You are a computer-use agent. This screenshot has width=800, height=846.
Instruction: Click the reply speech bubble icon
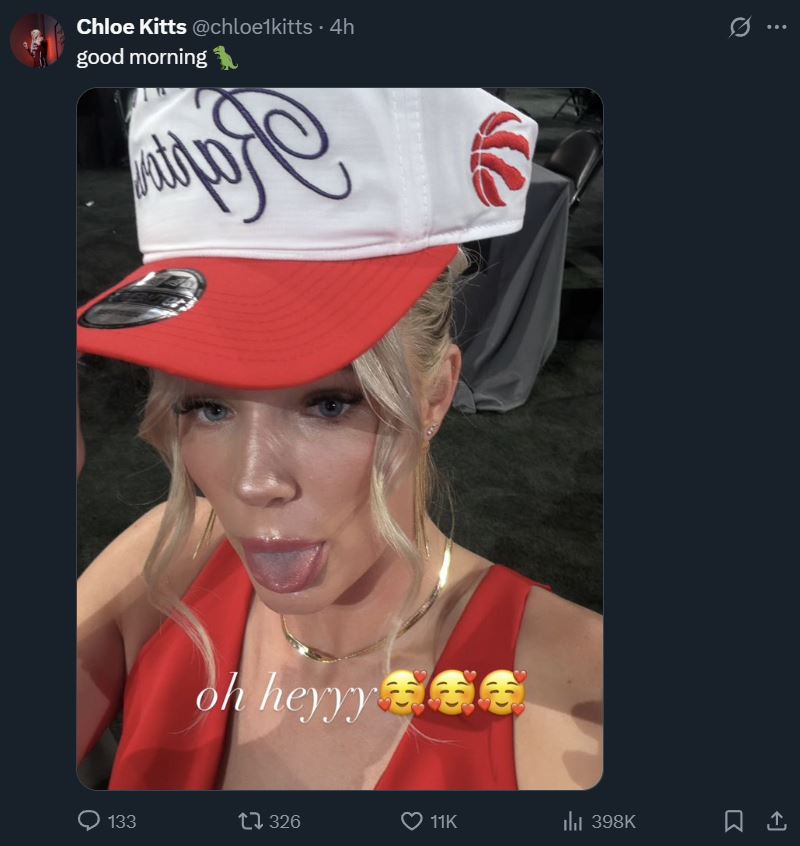pos(89,821)
